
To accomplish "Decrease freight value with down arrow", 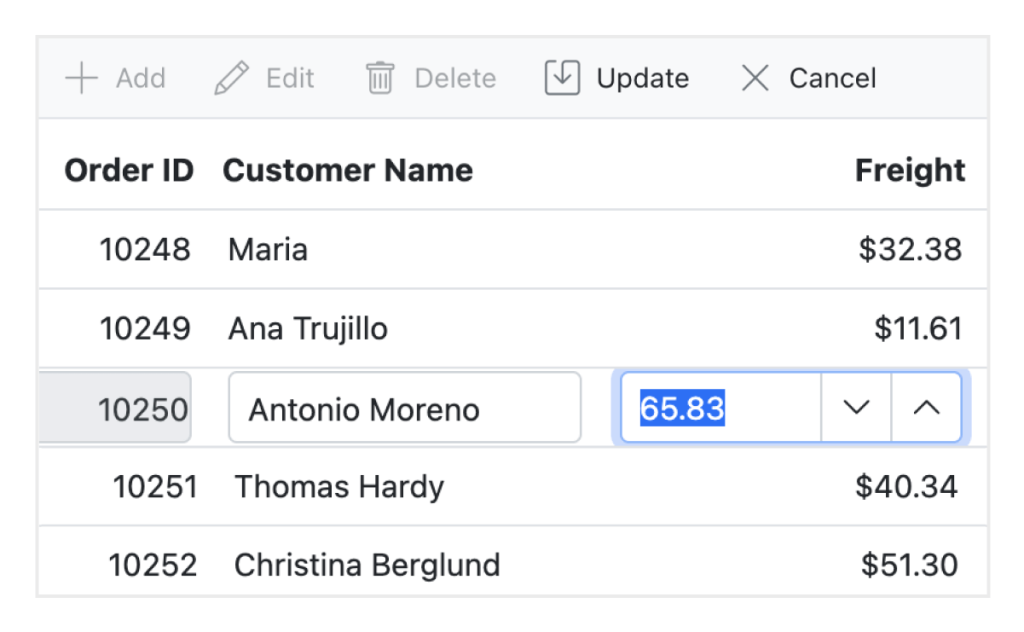I will (x=856, y=408).
